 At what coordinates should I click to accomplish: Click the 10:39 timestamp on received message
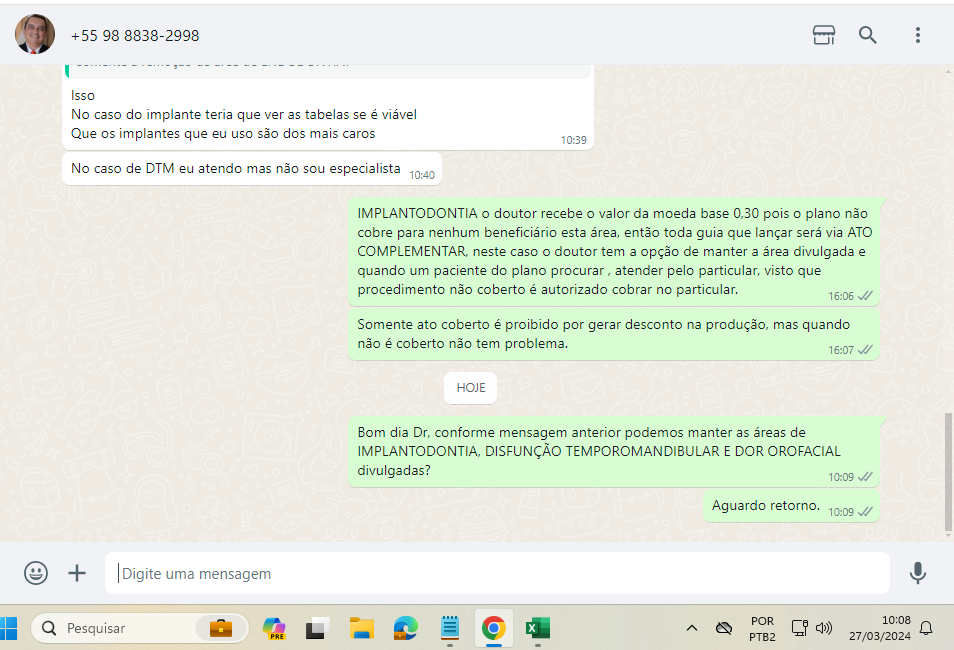click(x=573, y=140)
